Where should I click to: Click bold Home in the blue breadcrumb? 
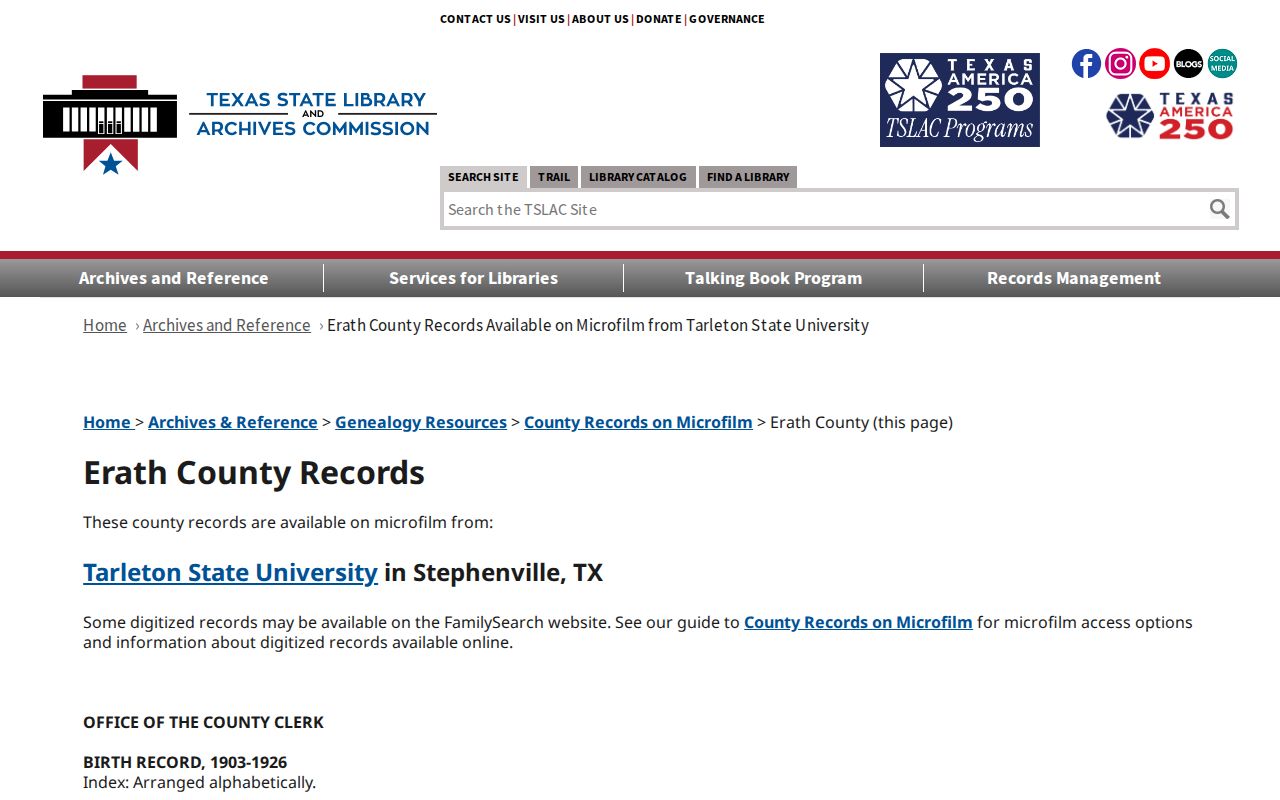point(107,422)
